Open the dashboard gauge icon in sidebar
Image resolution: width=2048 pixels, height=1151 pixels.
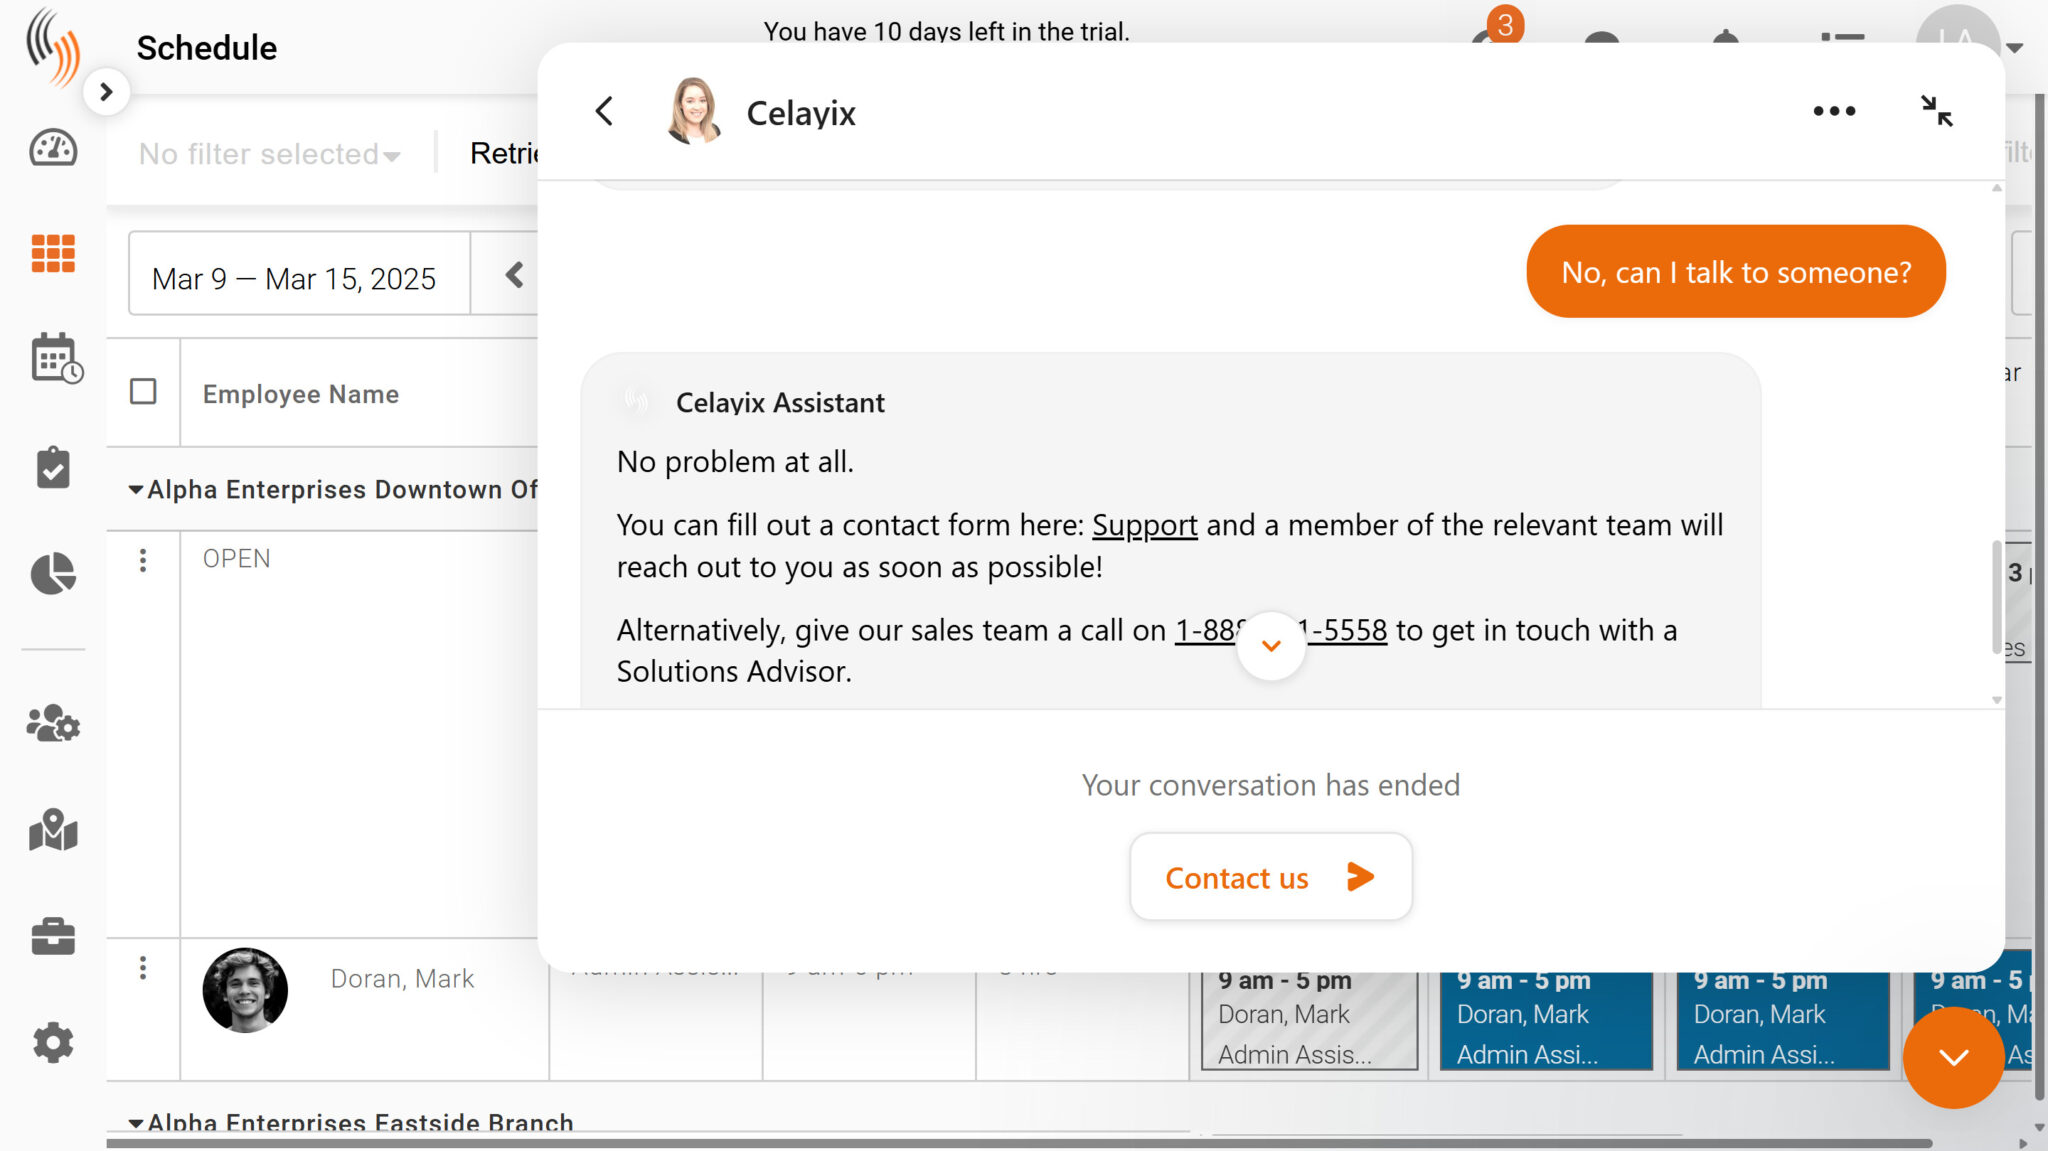tap(53, 148)
